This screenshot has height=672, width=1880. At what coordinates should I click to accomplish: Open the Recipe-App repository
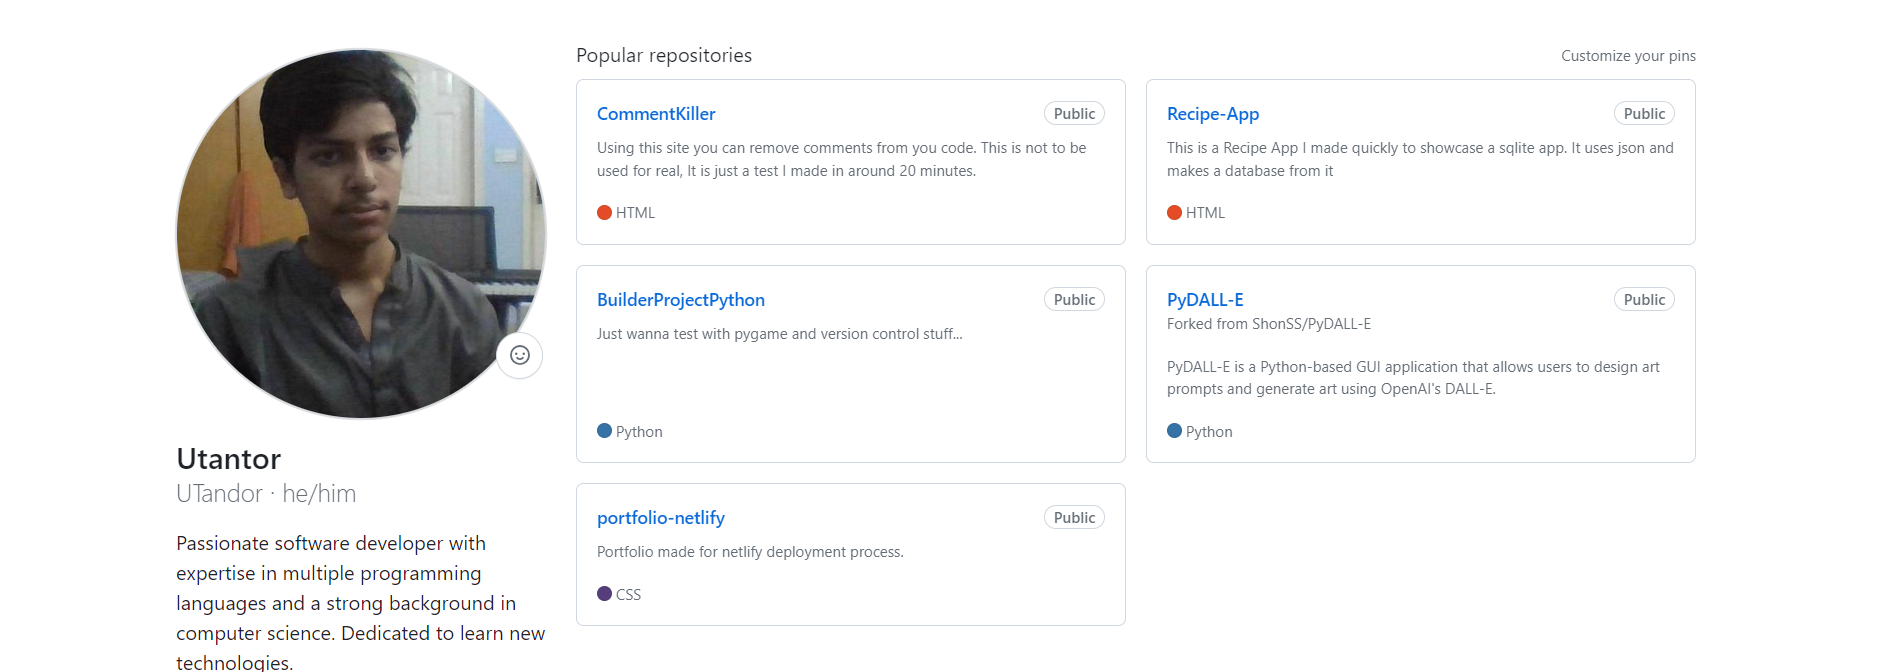[1213, 114]
